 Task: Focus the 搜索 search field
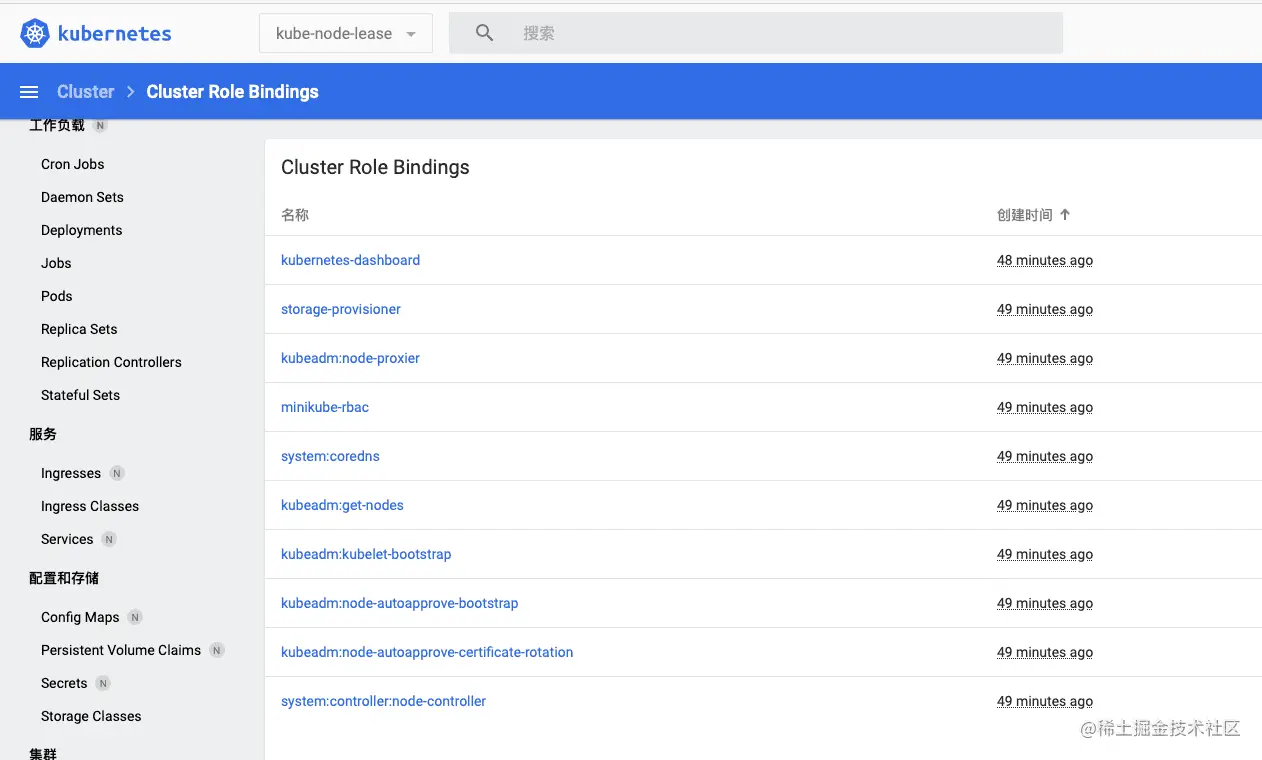click(x=756, y=33)
